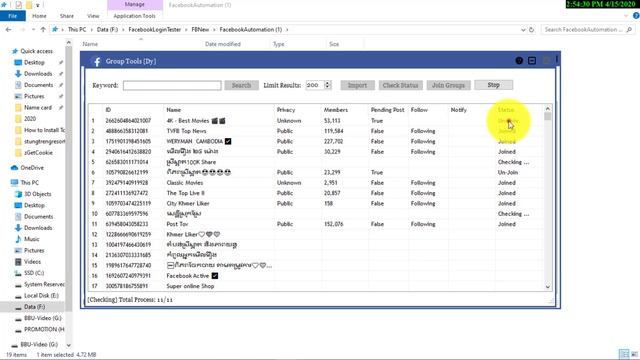The width and height of the screenshot is (640, 360).
Task: Open System Reserved drive in navigation pane
Action: pyautogui.click(x=44, y=284)
